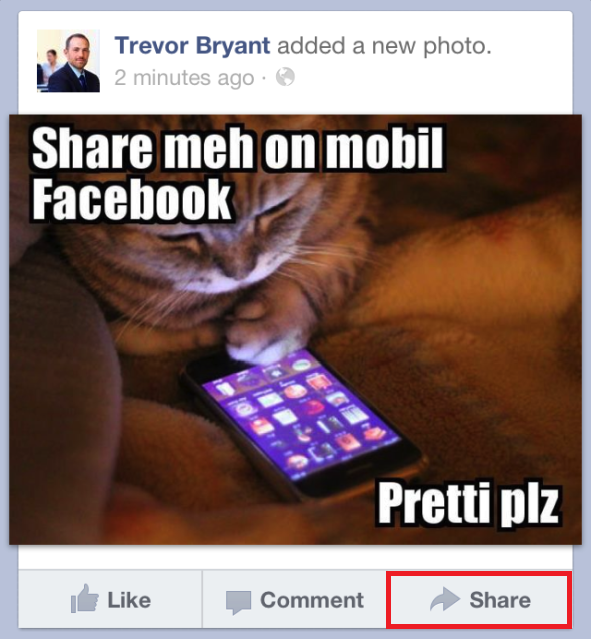Open the '2 minutes ago' timestamp link
591x639 pixels.
[x=184, y=77]
